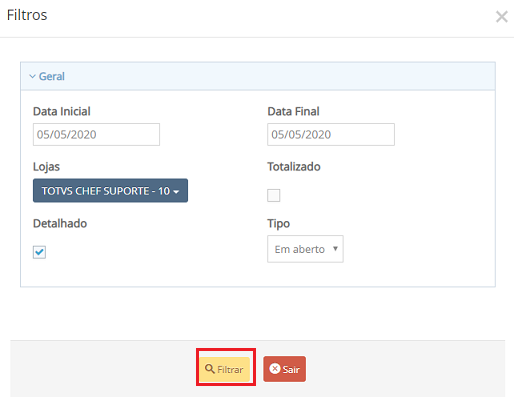The image size is (514, 397).
Task: Click the 'Filtros' dialog title
Action: coord(27,15)
